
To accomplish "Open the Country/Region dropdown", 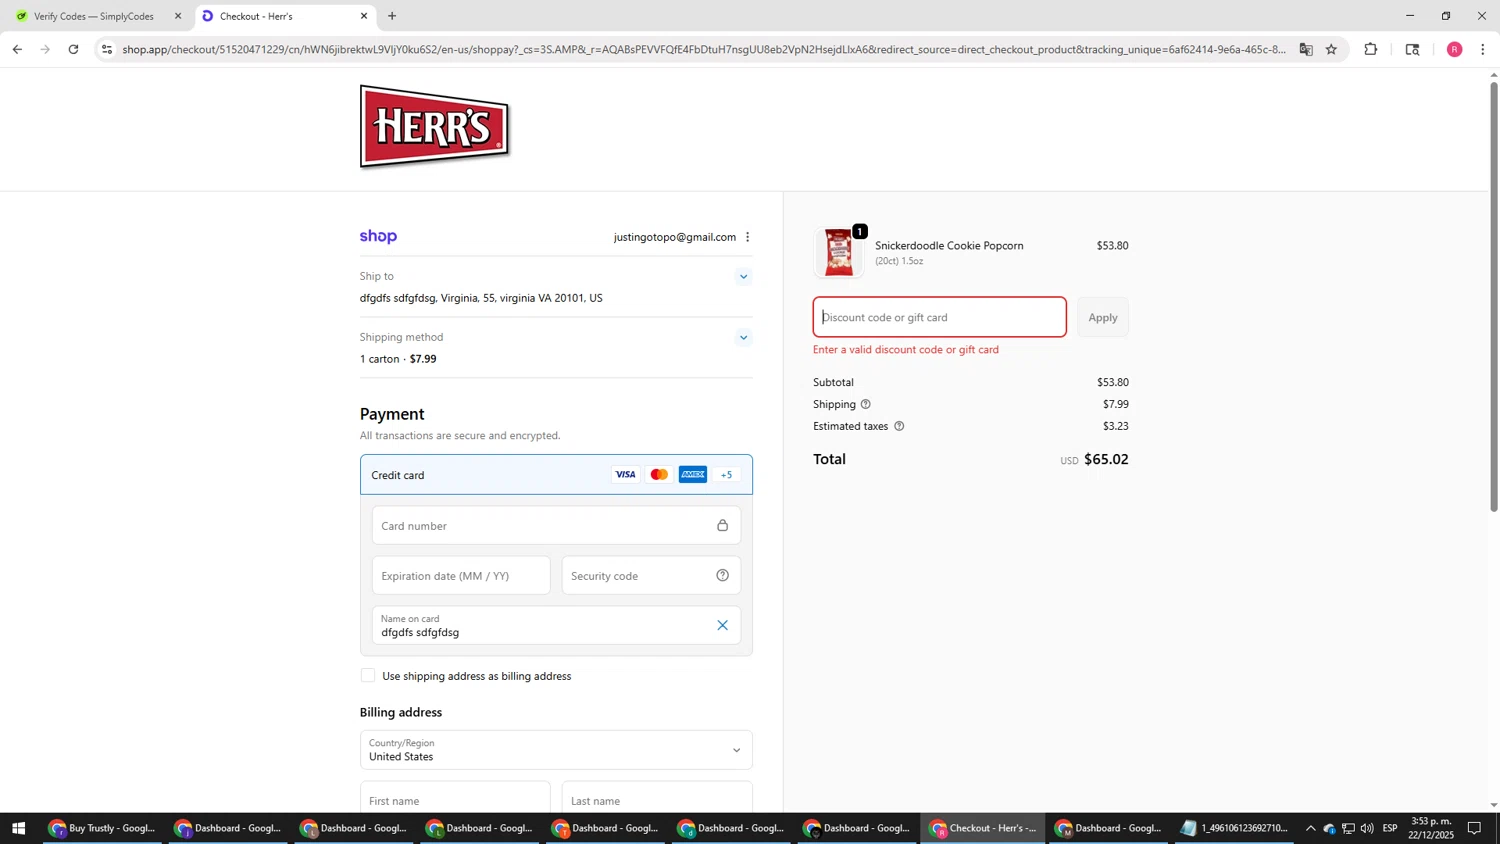I will [556, 750].
